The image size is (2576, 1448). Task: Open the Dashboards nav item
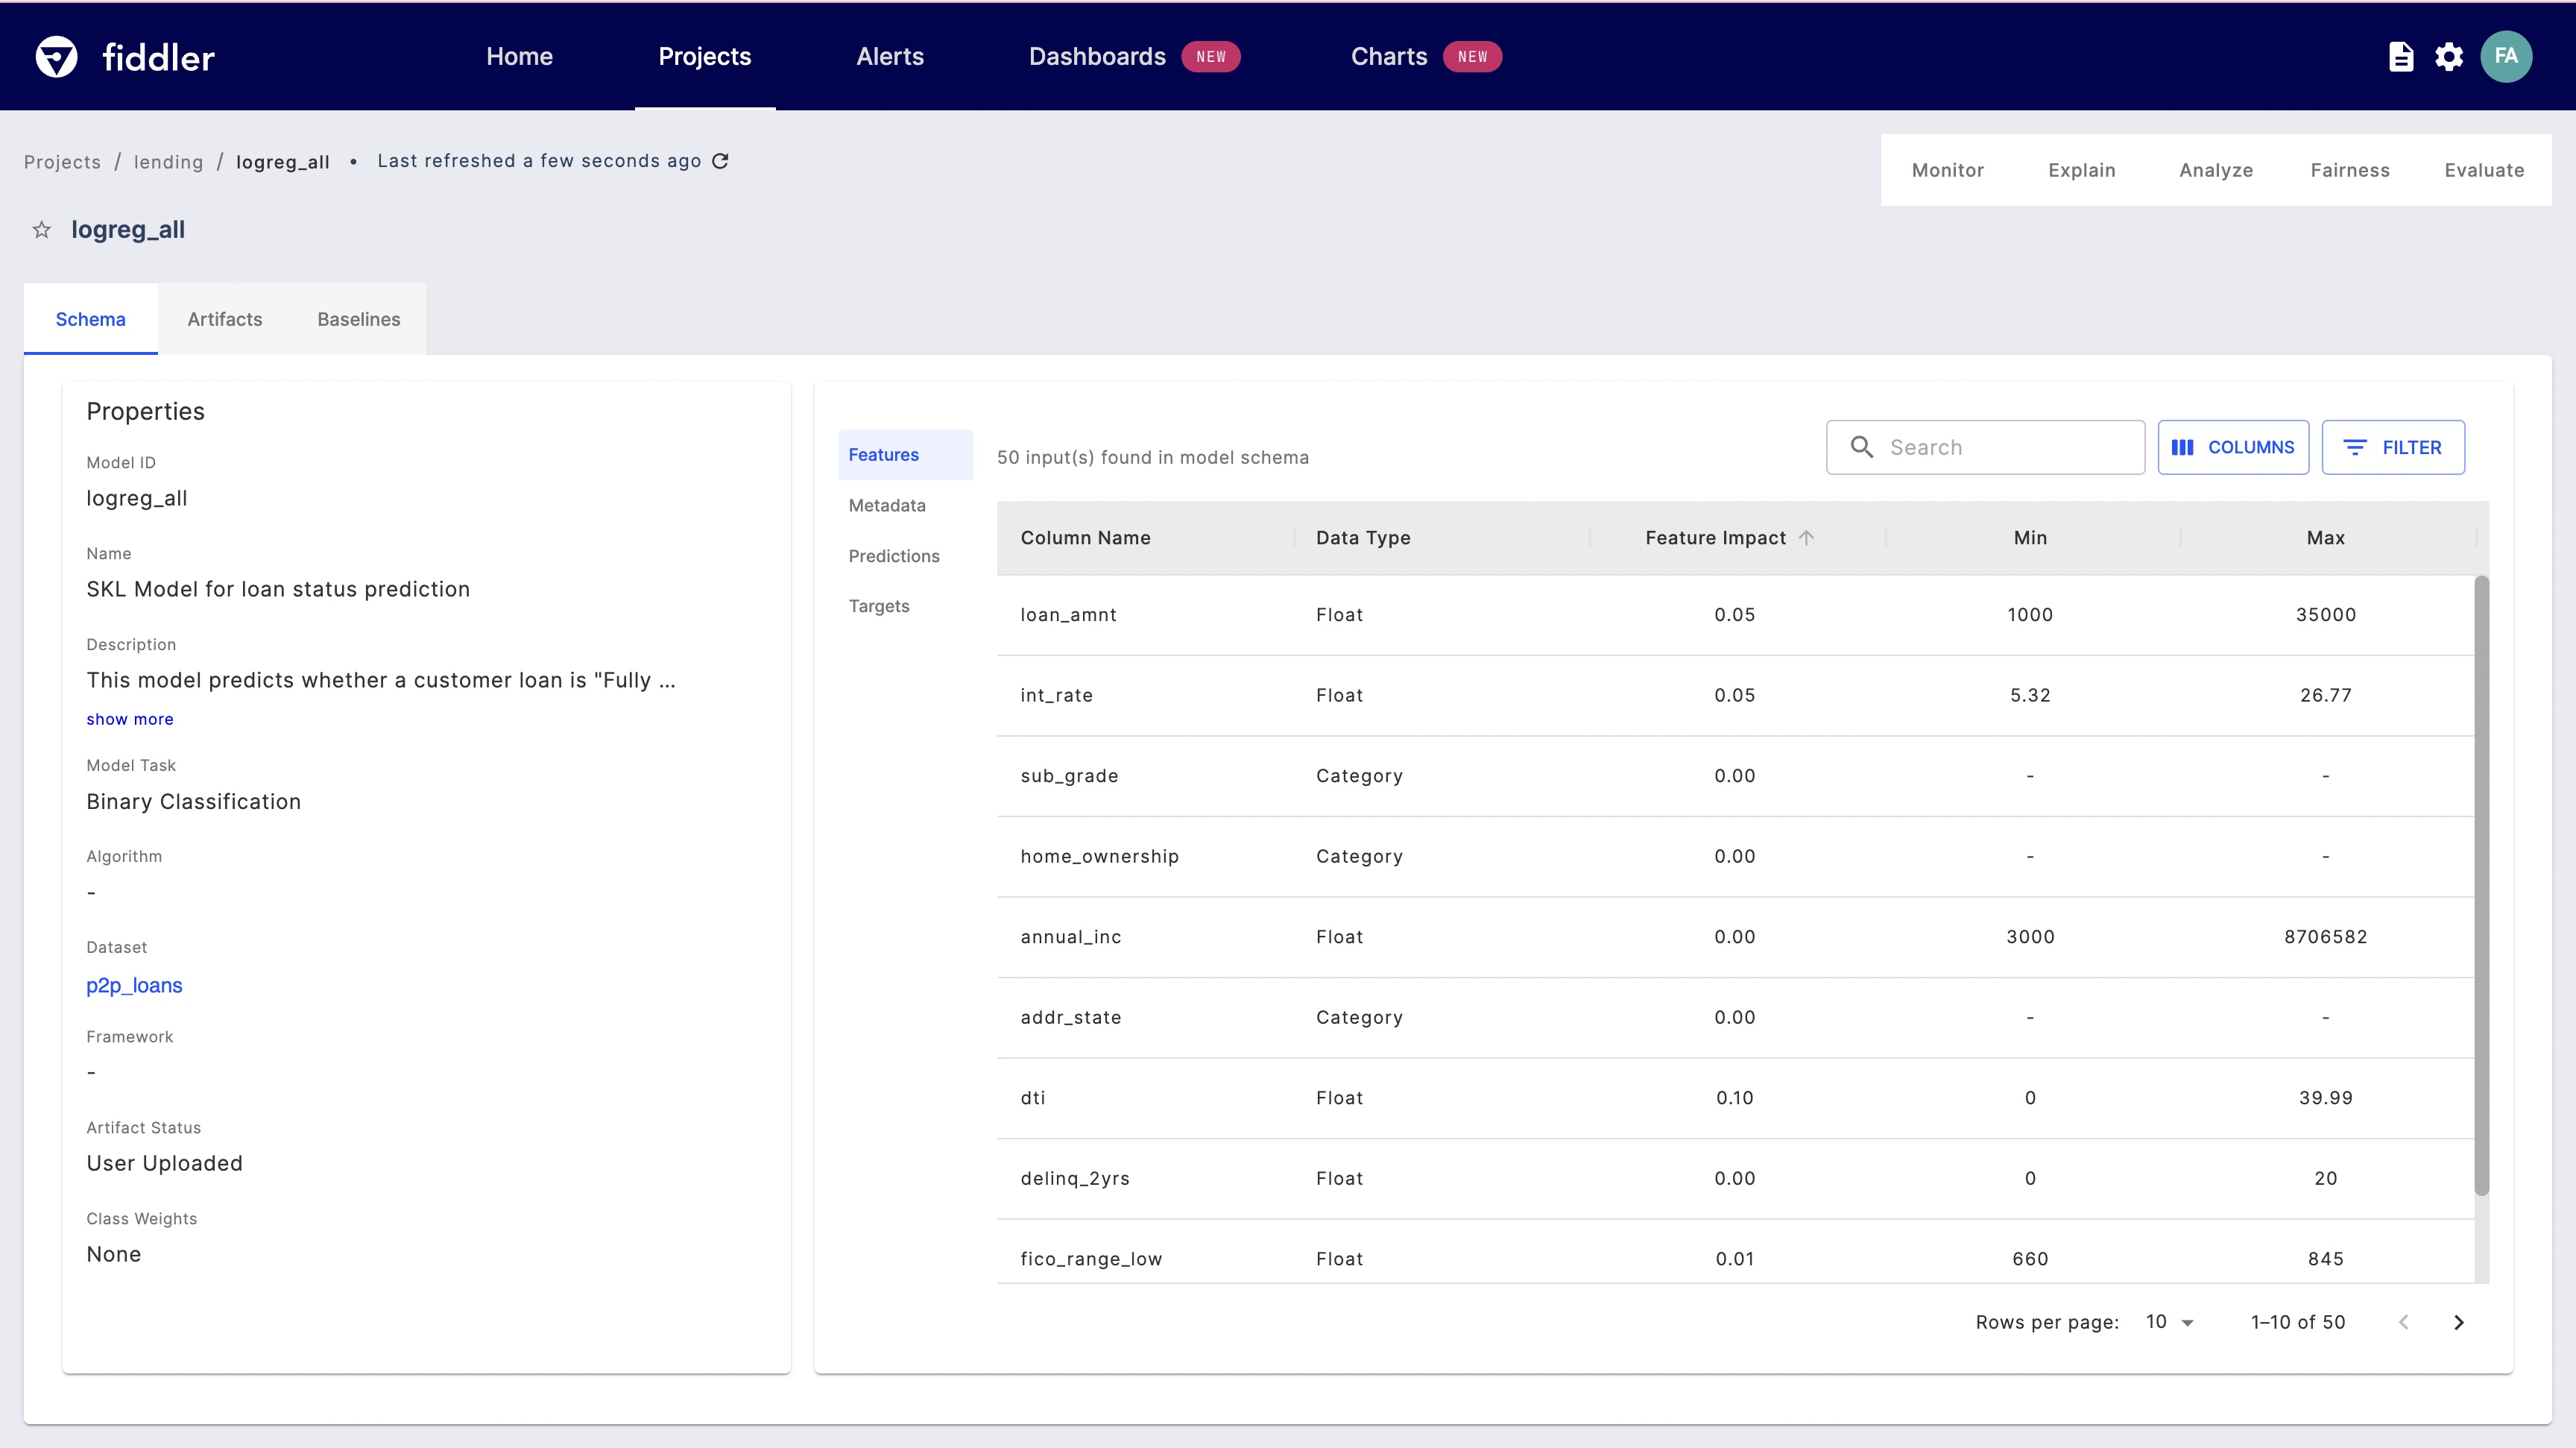[x=1097, y=57]
